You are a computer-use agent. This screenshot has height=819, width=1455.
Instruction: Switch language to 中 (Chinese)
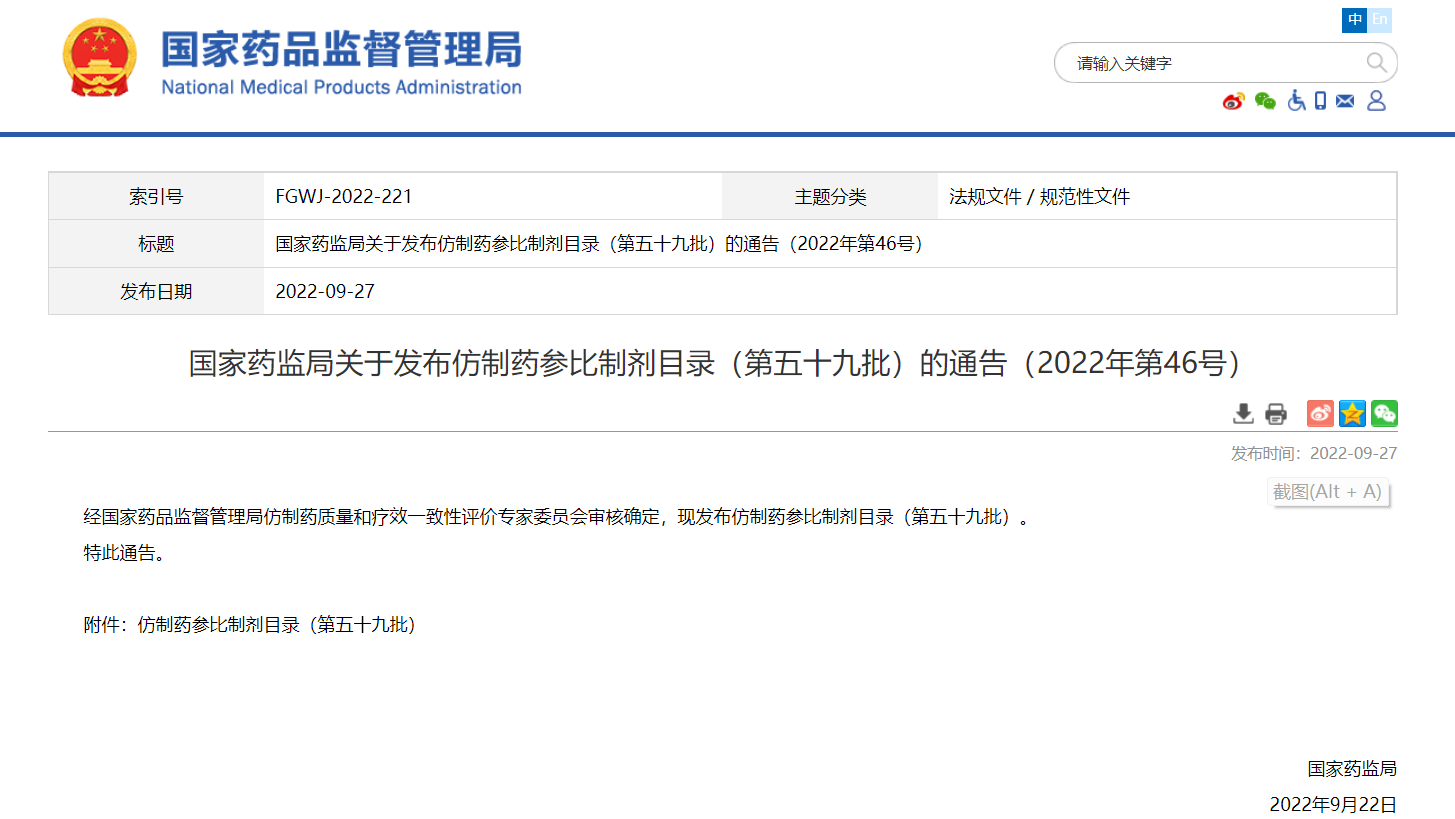pyautogui.click(x=1355, y=19)
